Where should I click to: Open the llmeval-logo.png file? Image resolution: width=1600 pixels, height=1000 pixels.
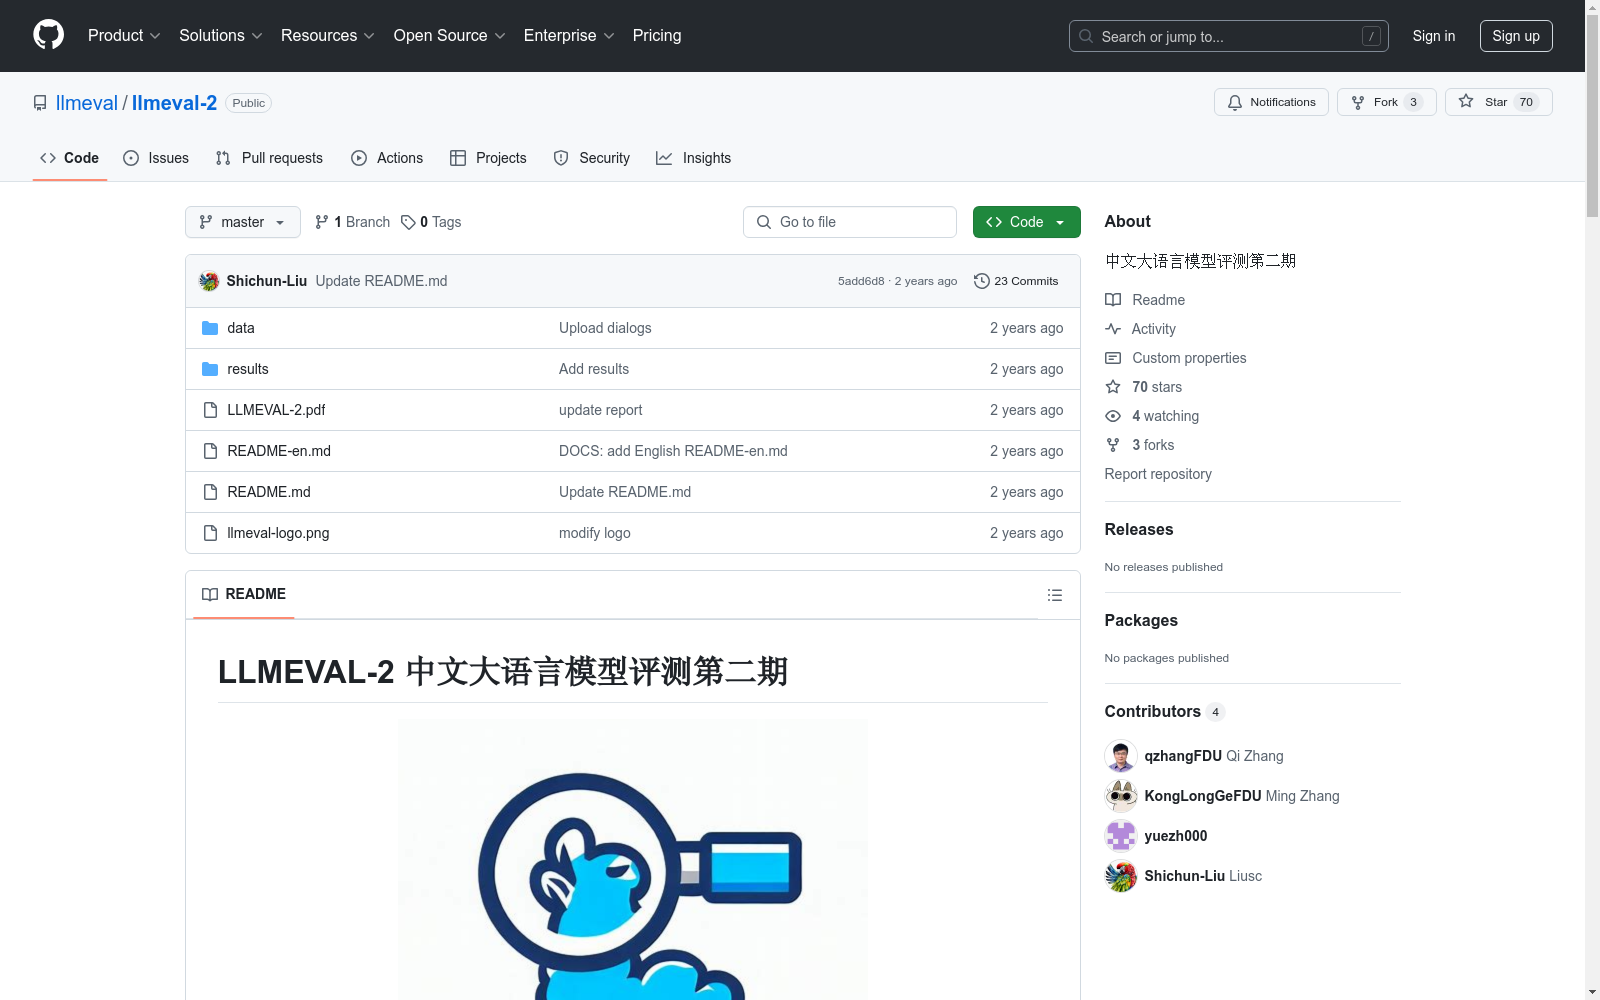click(x=278, y=533)
